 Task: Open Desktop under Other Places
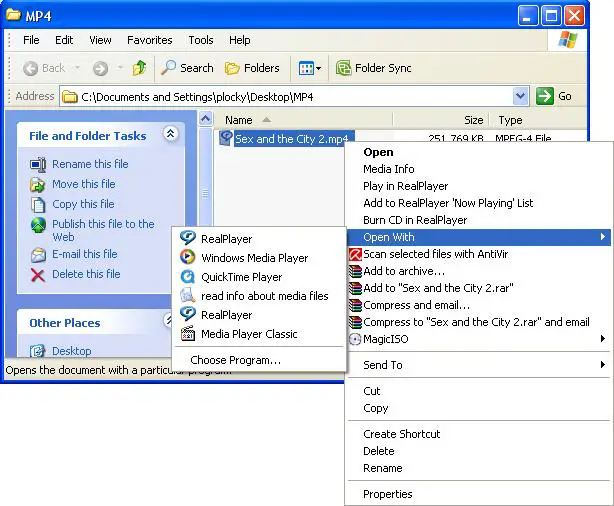click(71, 351)
